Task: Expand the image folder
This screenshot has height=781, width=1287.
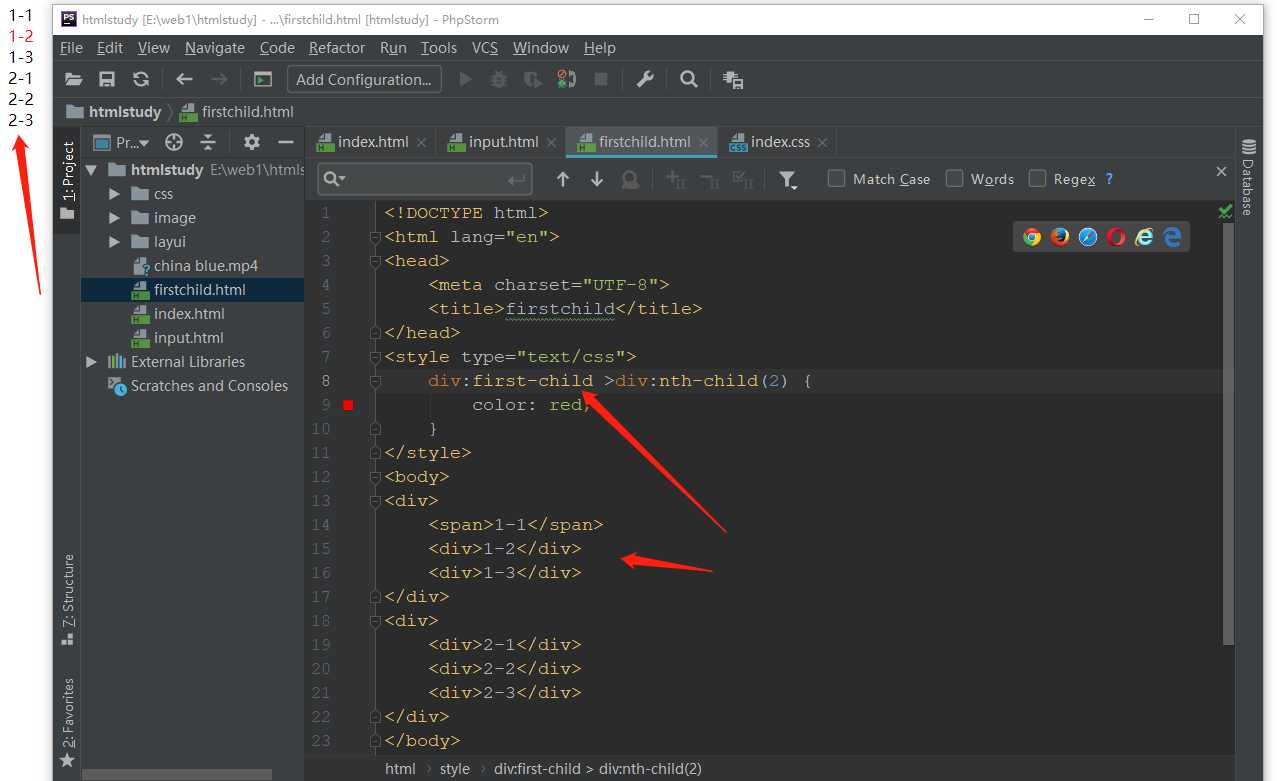Action: click(114, 218)
